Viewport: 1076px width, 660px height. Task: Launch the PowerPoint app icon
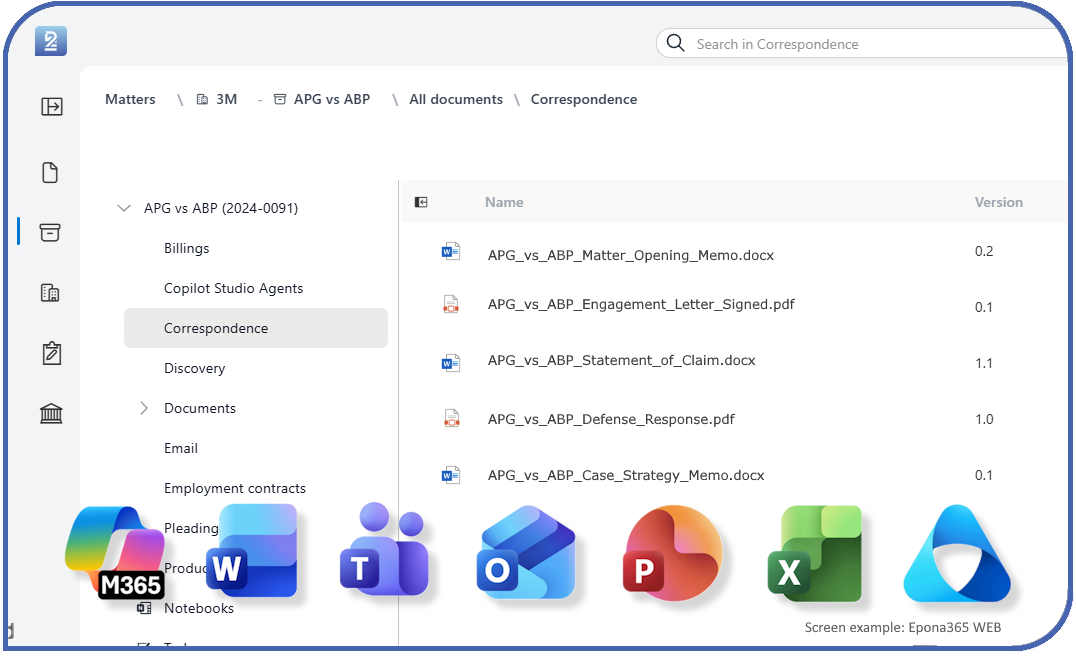coord(672,552)
